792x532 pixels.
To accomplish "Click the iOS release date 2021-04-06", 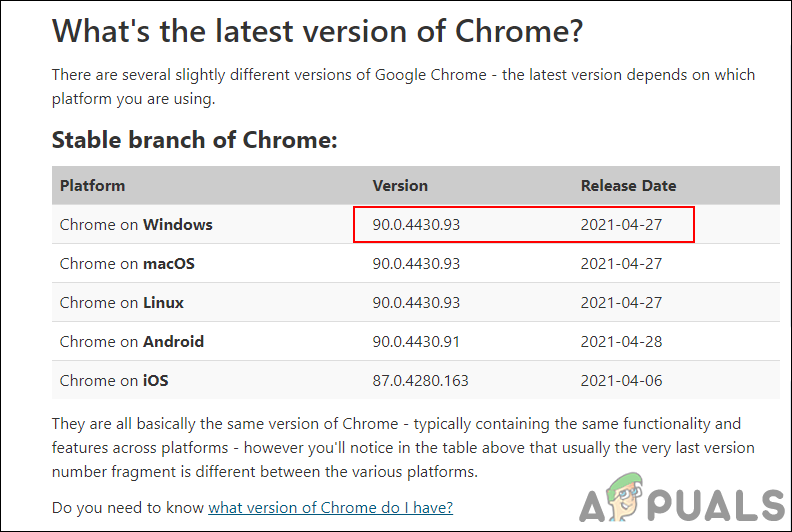I will (x=621, y=380).
